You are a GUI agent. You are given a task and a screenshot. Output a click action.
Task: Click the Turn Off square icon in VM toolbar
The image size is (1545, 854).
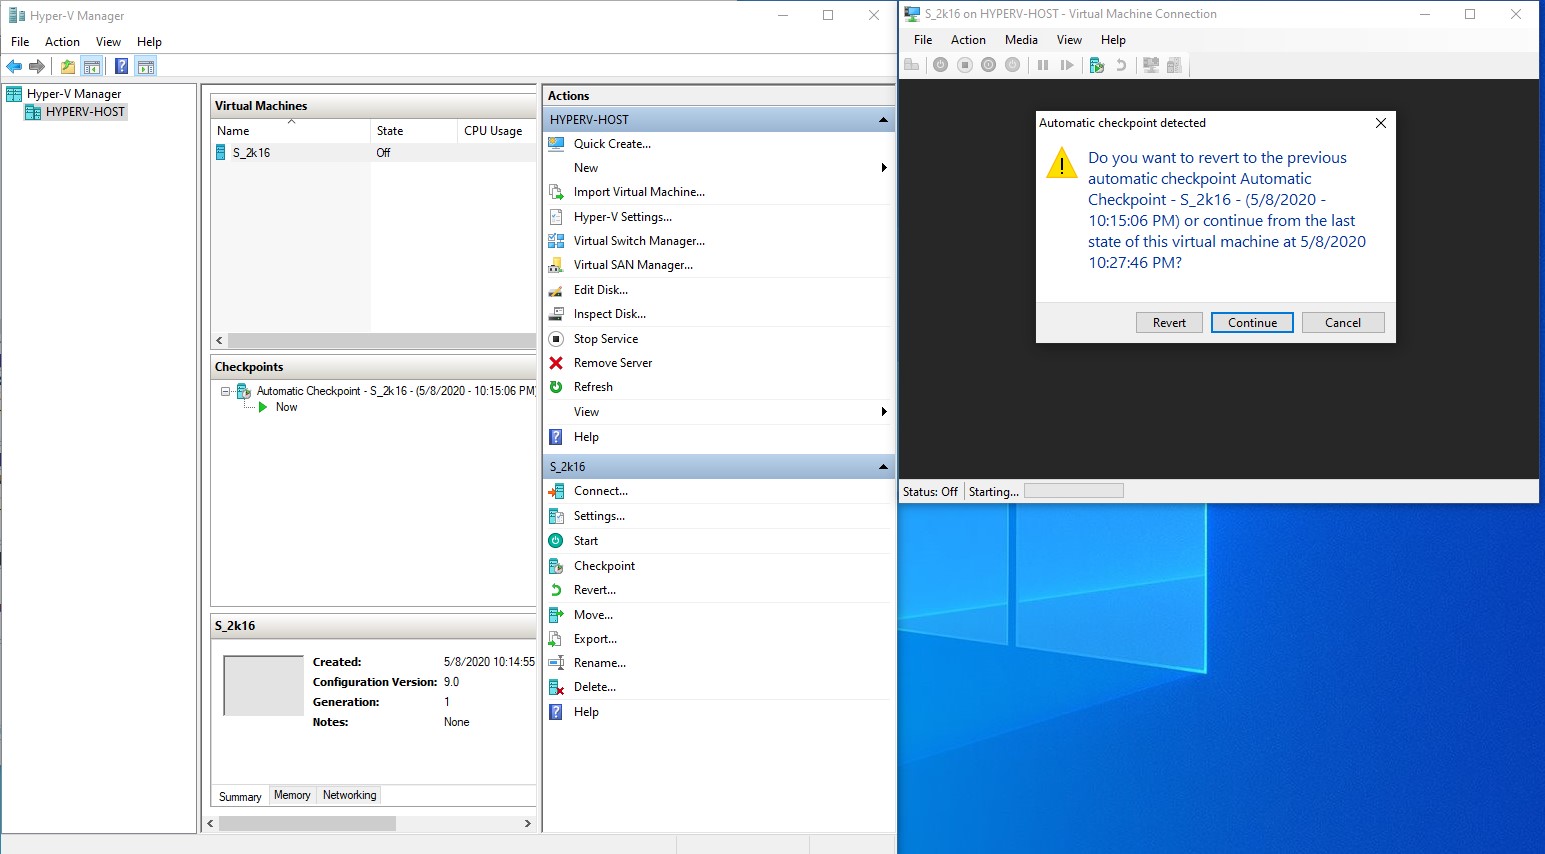click(965, 65)
